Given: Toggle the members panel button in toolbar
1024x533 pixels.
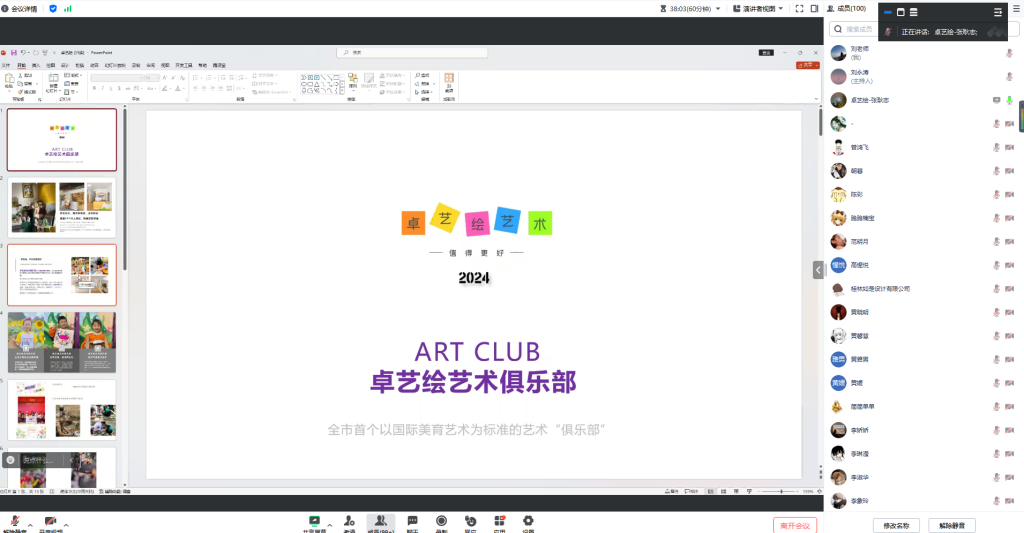Looking at the screenshot, I should point(380,521).
